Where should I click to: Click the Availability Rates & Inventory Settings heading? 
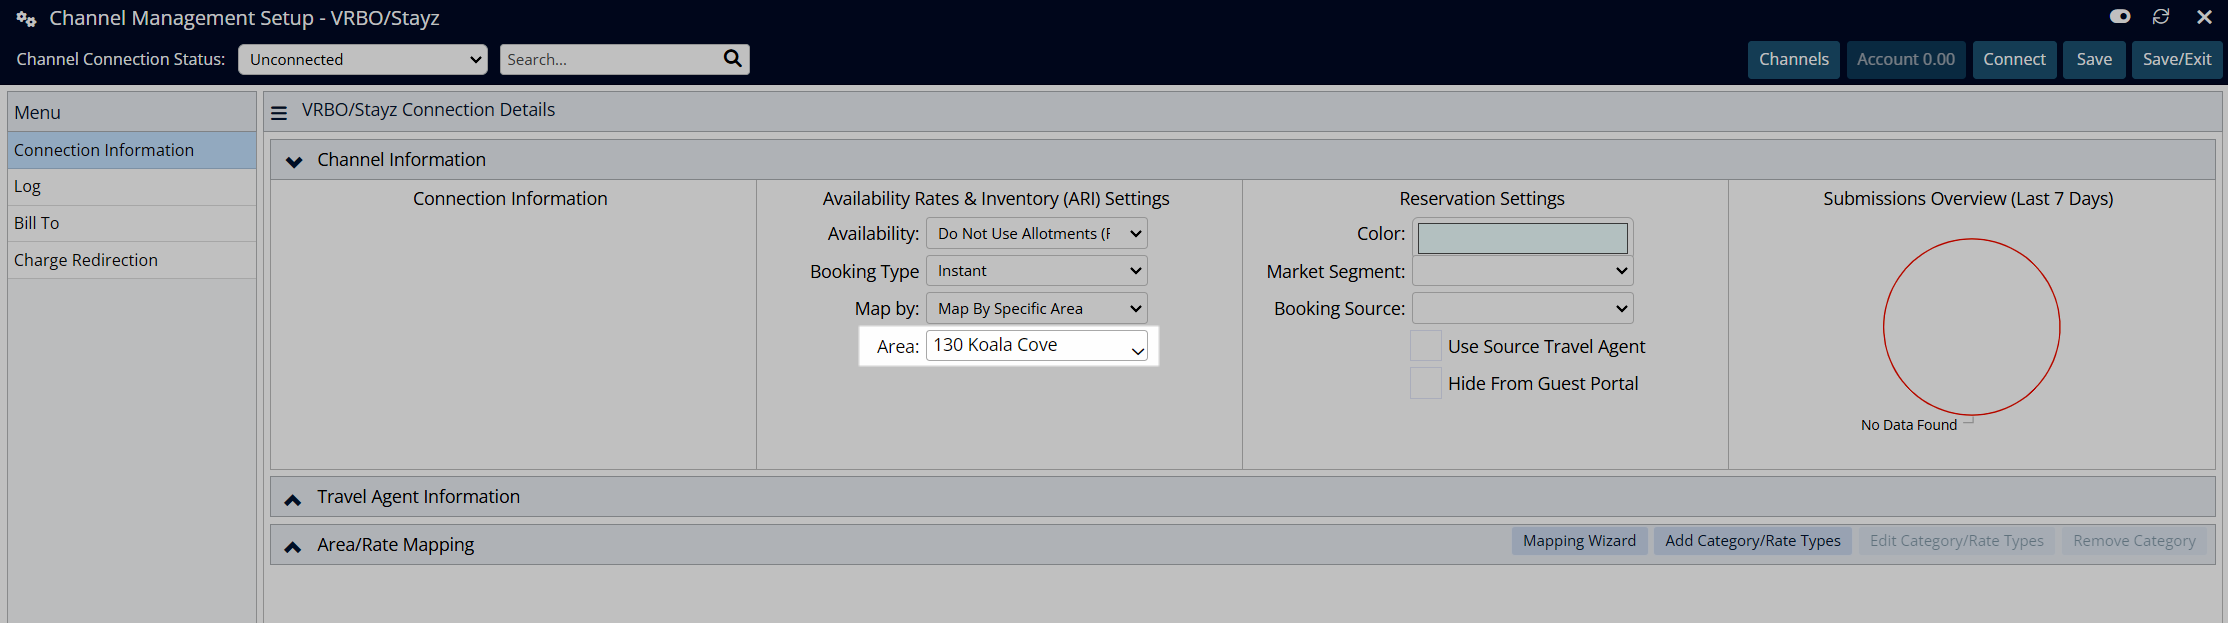pyautogui.click(x=996, y=199)
